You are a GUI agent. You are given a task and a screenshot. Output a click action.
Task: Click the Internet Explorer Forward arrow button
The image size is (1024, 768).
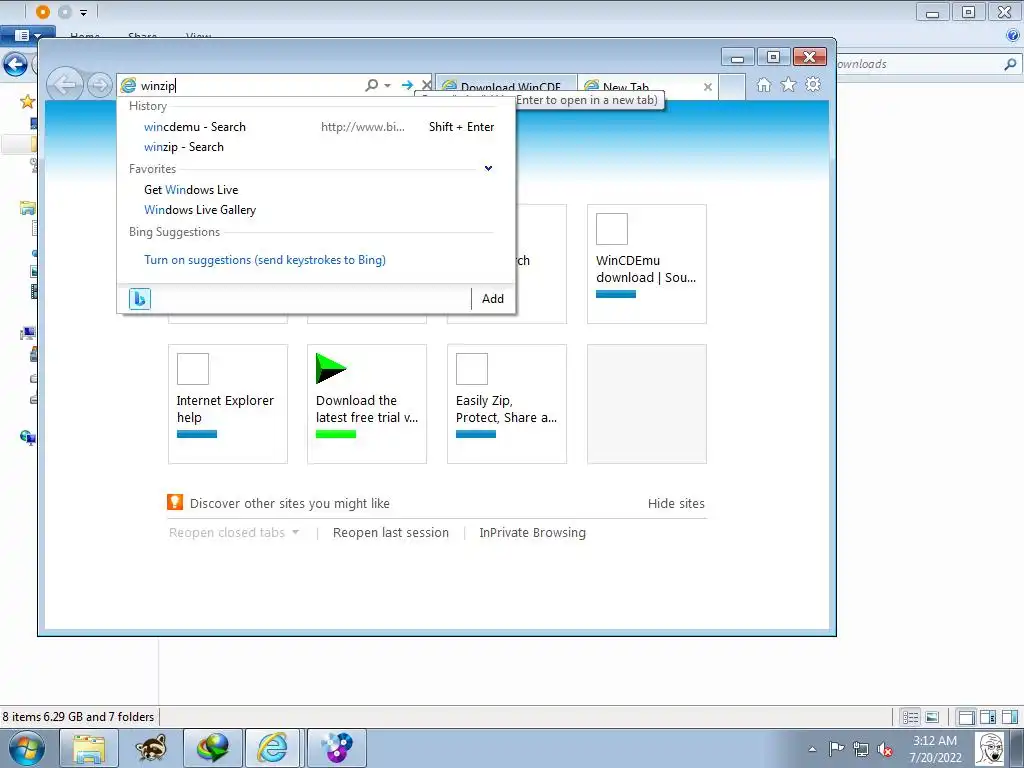point(100,86)
